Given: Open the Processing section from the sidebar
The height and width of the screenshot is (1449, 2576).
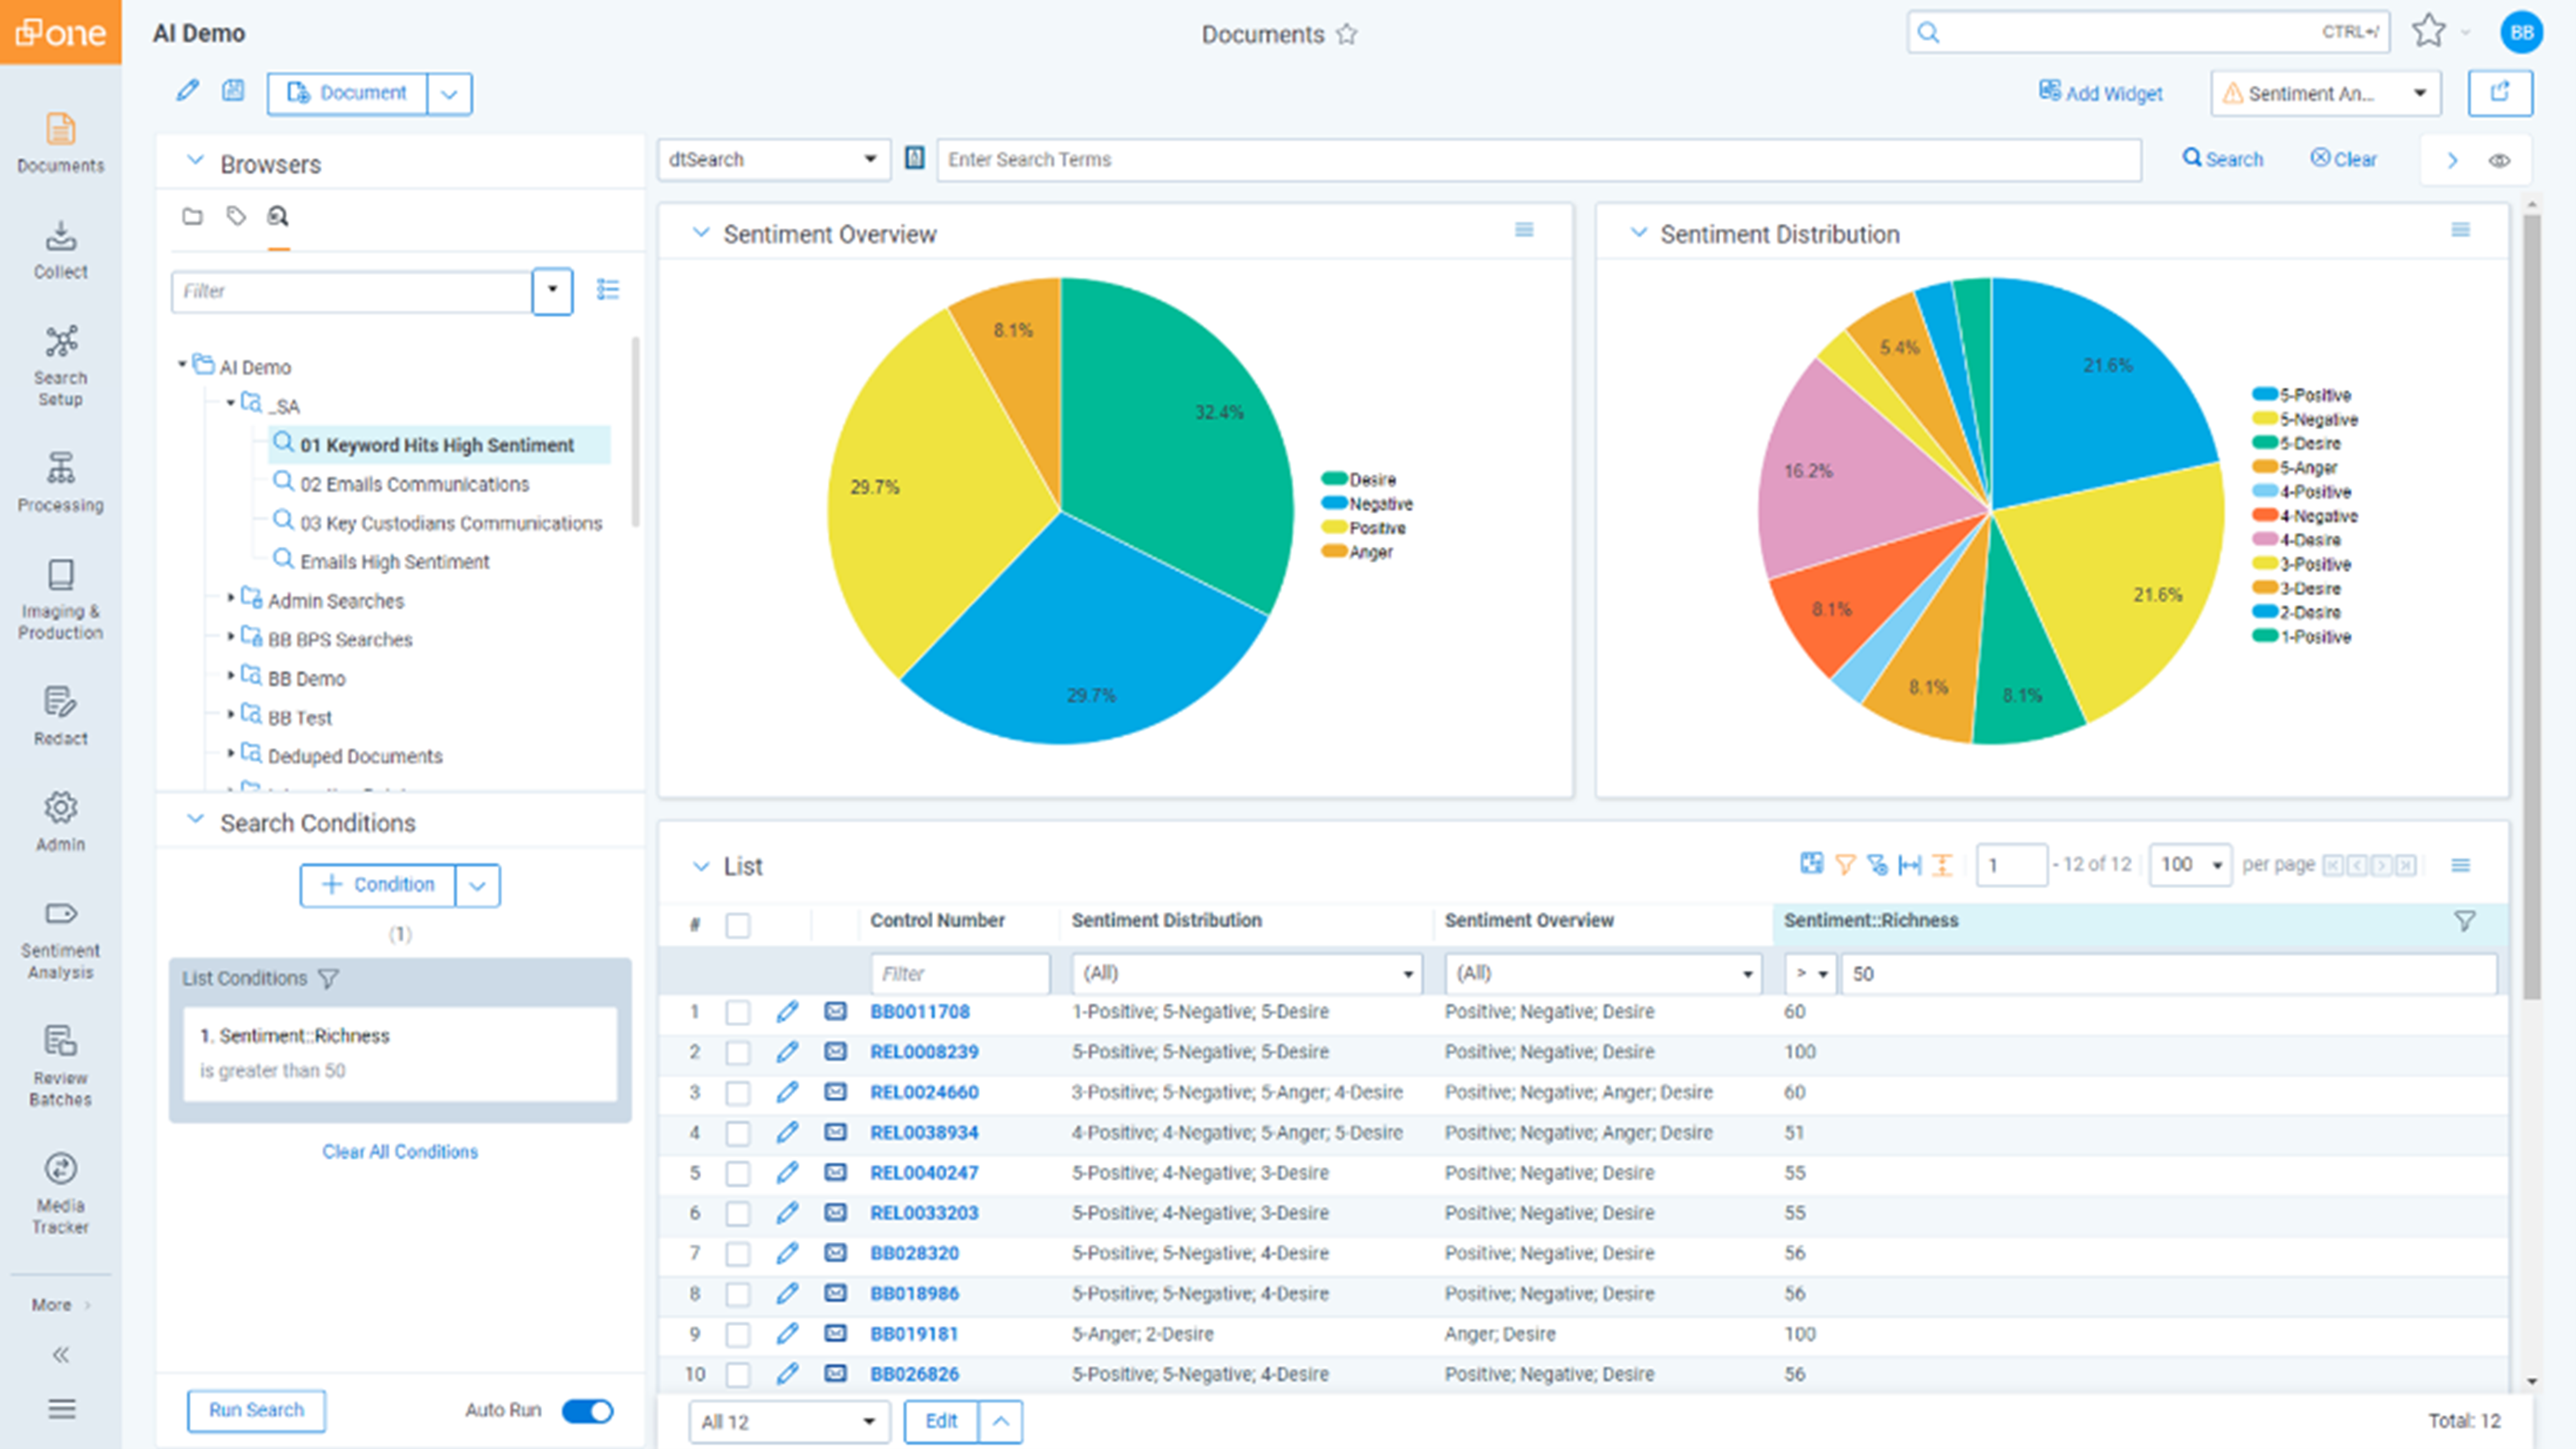Looking at the screenshot, I should [60, 482].
